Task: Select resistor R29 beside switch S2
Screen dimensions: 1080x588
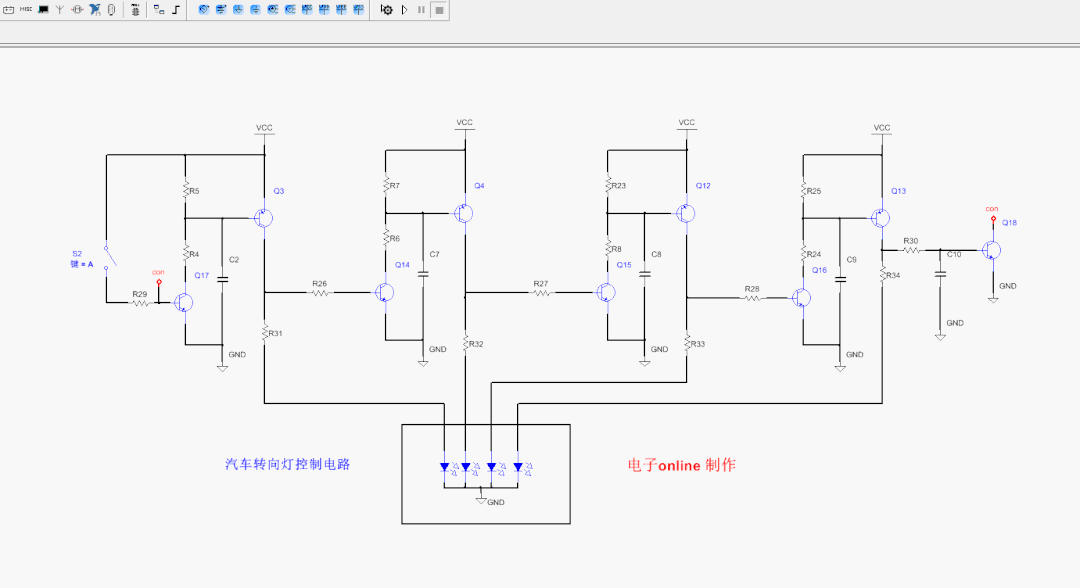Action: click(x=139, y=303)
